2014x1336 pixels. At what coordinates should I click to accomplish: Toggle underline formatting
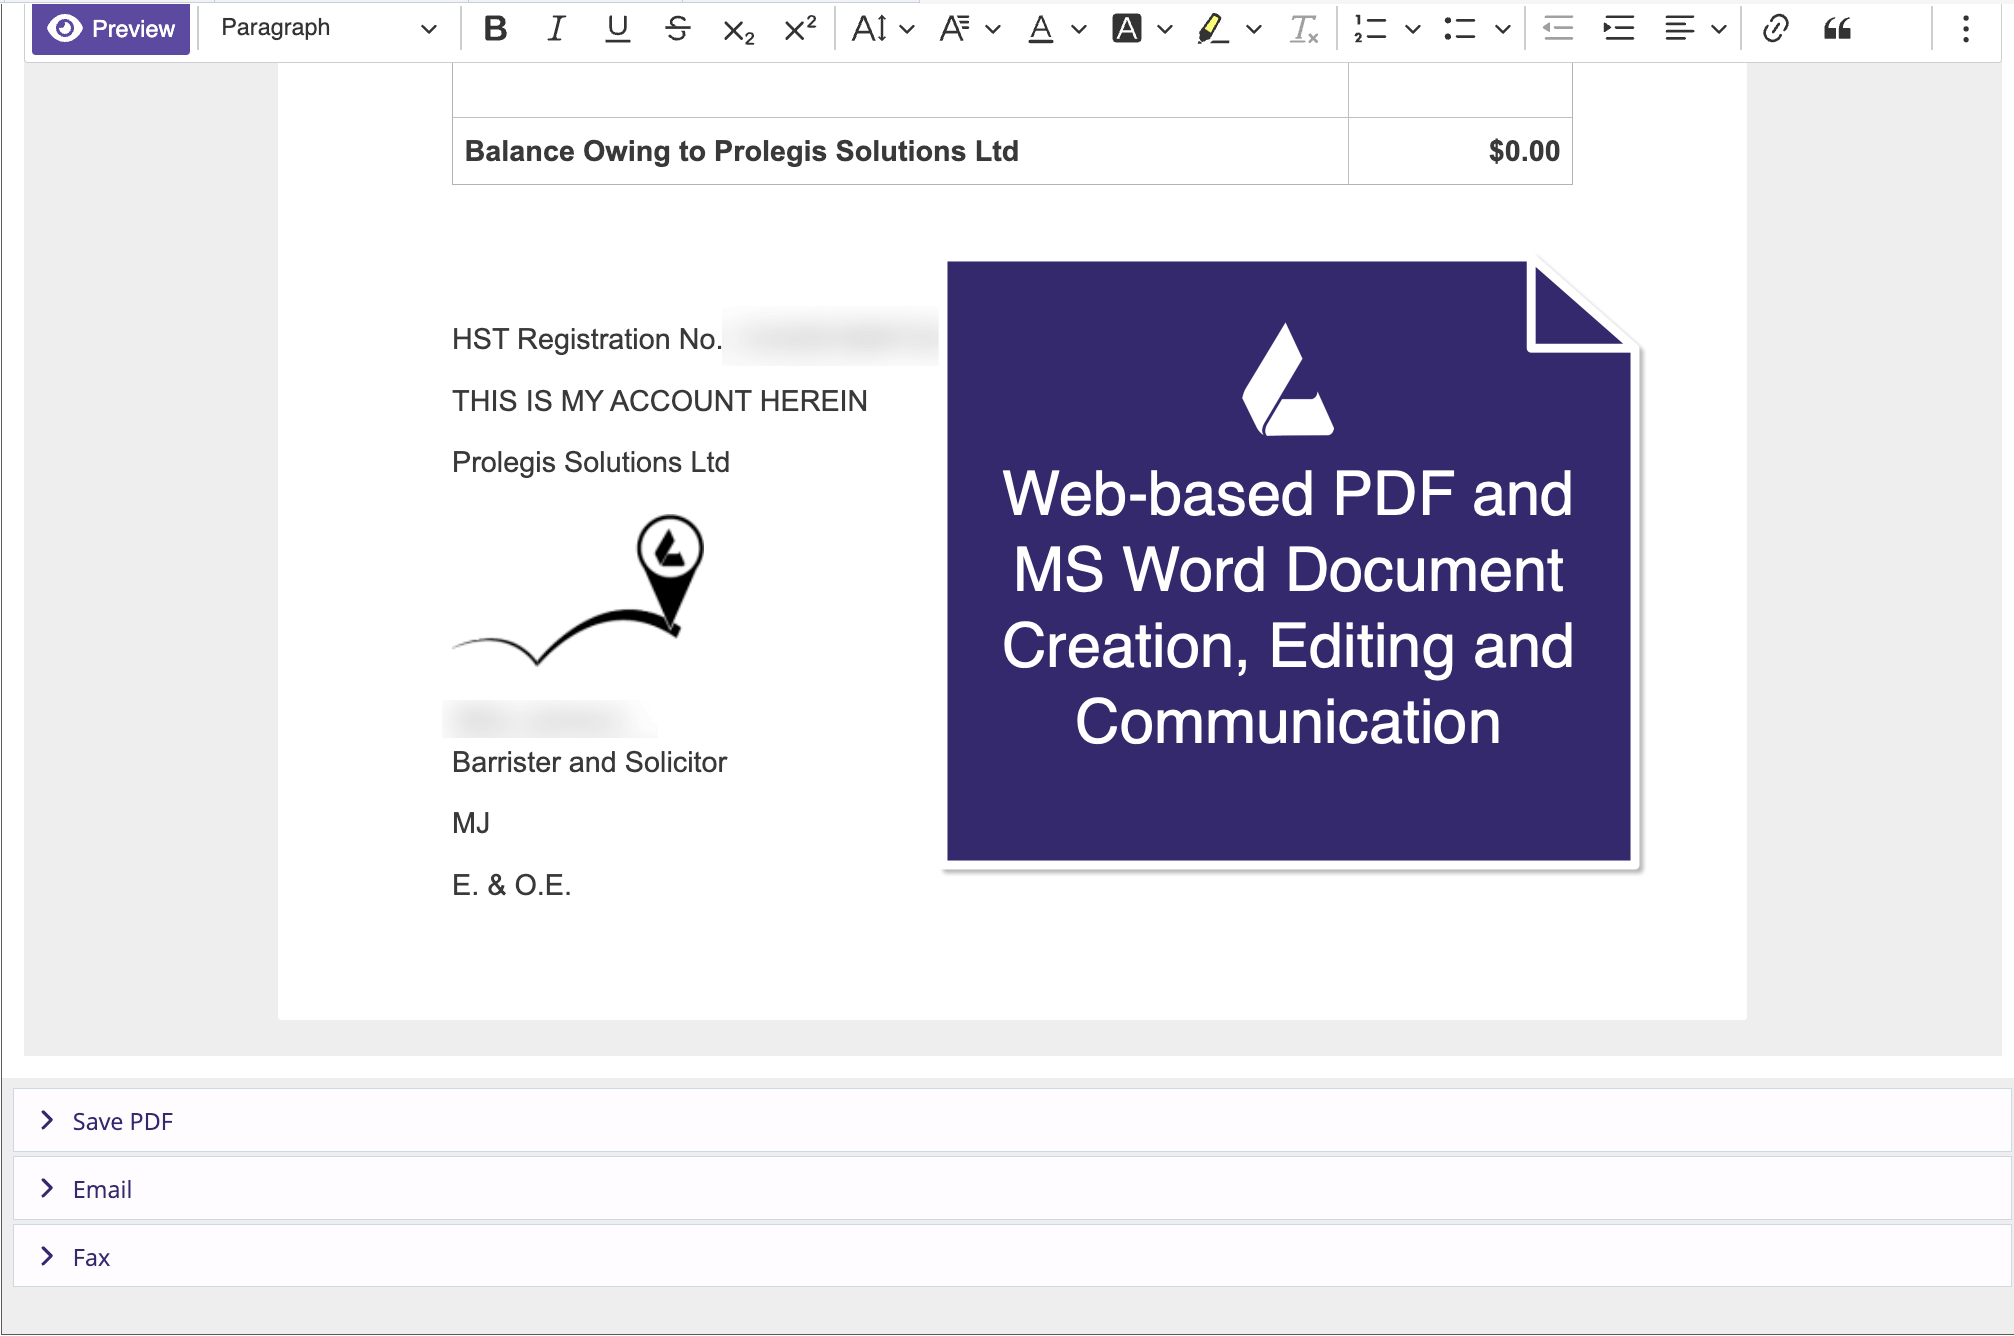pos(617,29)
